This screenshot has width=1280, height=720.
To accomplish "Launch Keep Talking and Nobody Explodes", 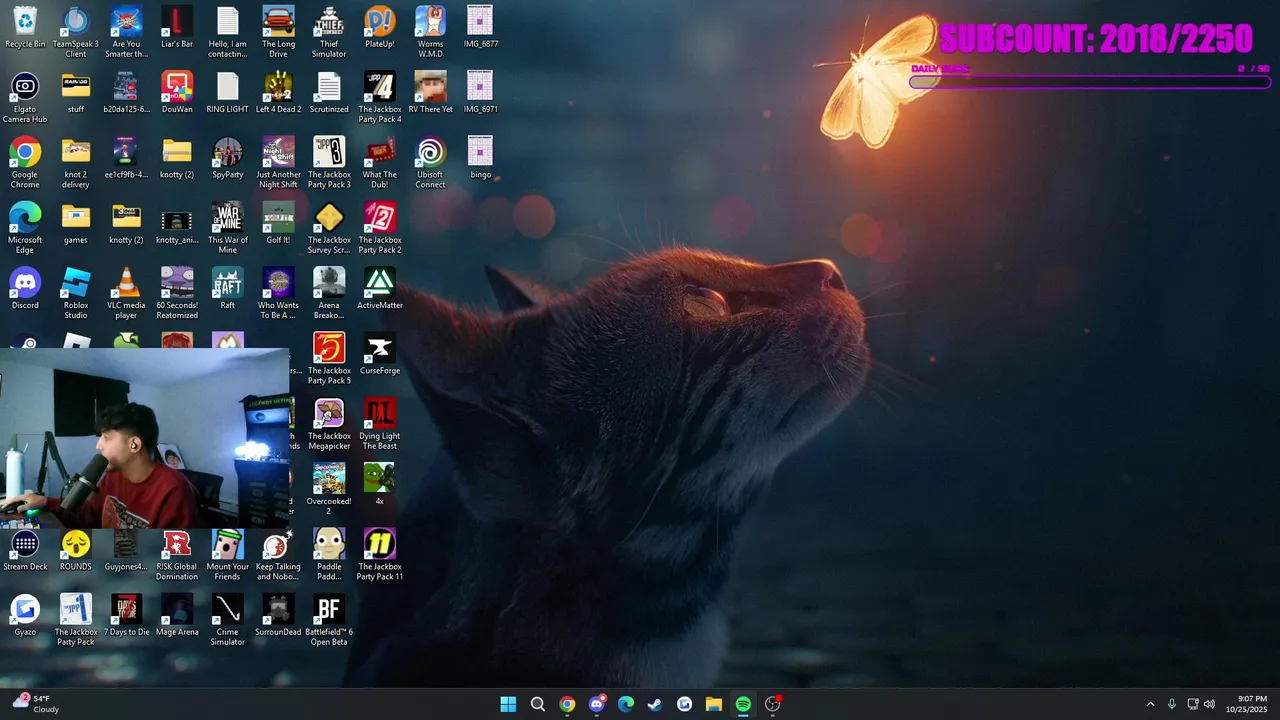I will pyautogui.click(x=278, y=554).
